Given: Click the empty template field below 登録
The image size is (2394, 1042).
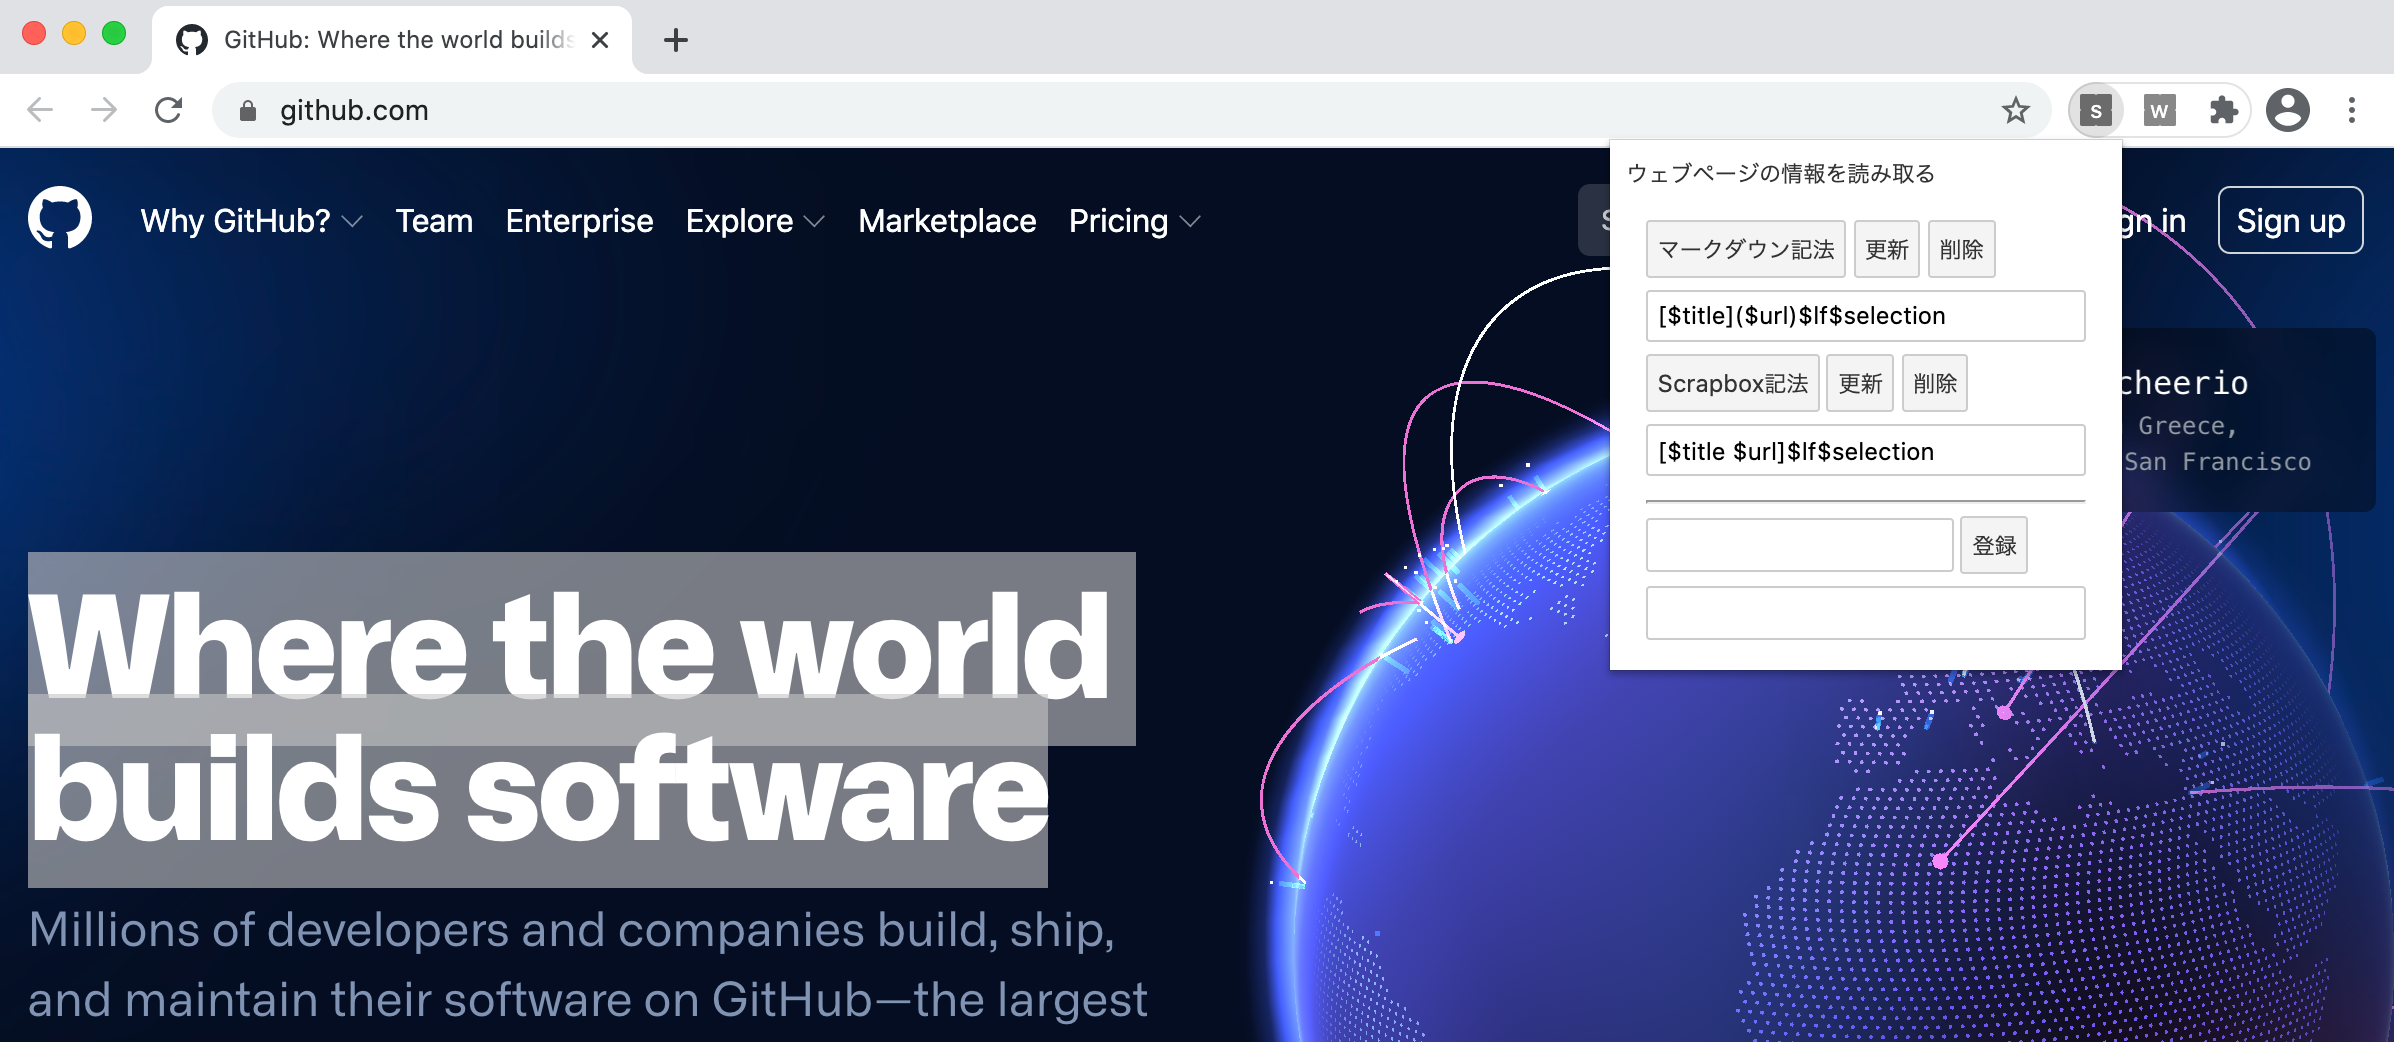Looking at the screenshot, I should click(1865, 613).
